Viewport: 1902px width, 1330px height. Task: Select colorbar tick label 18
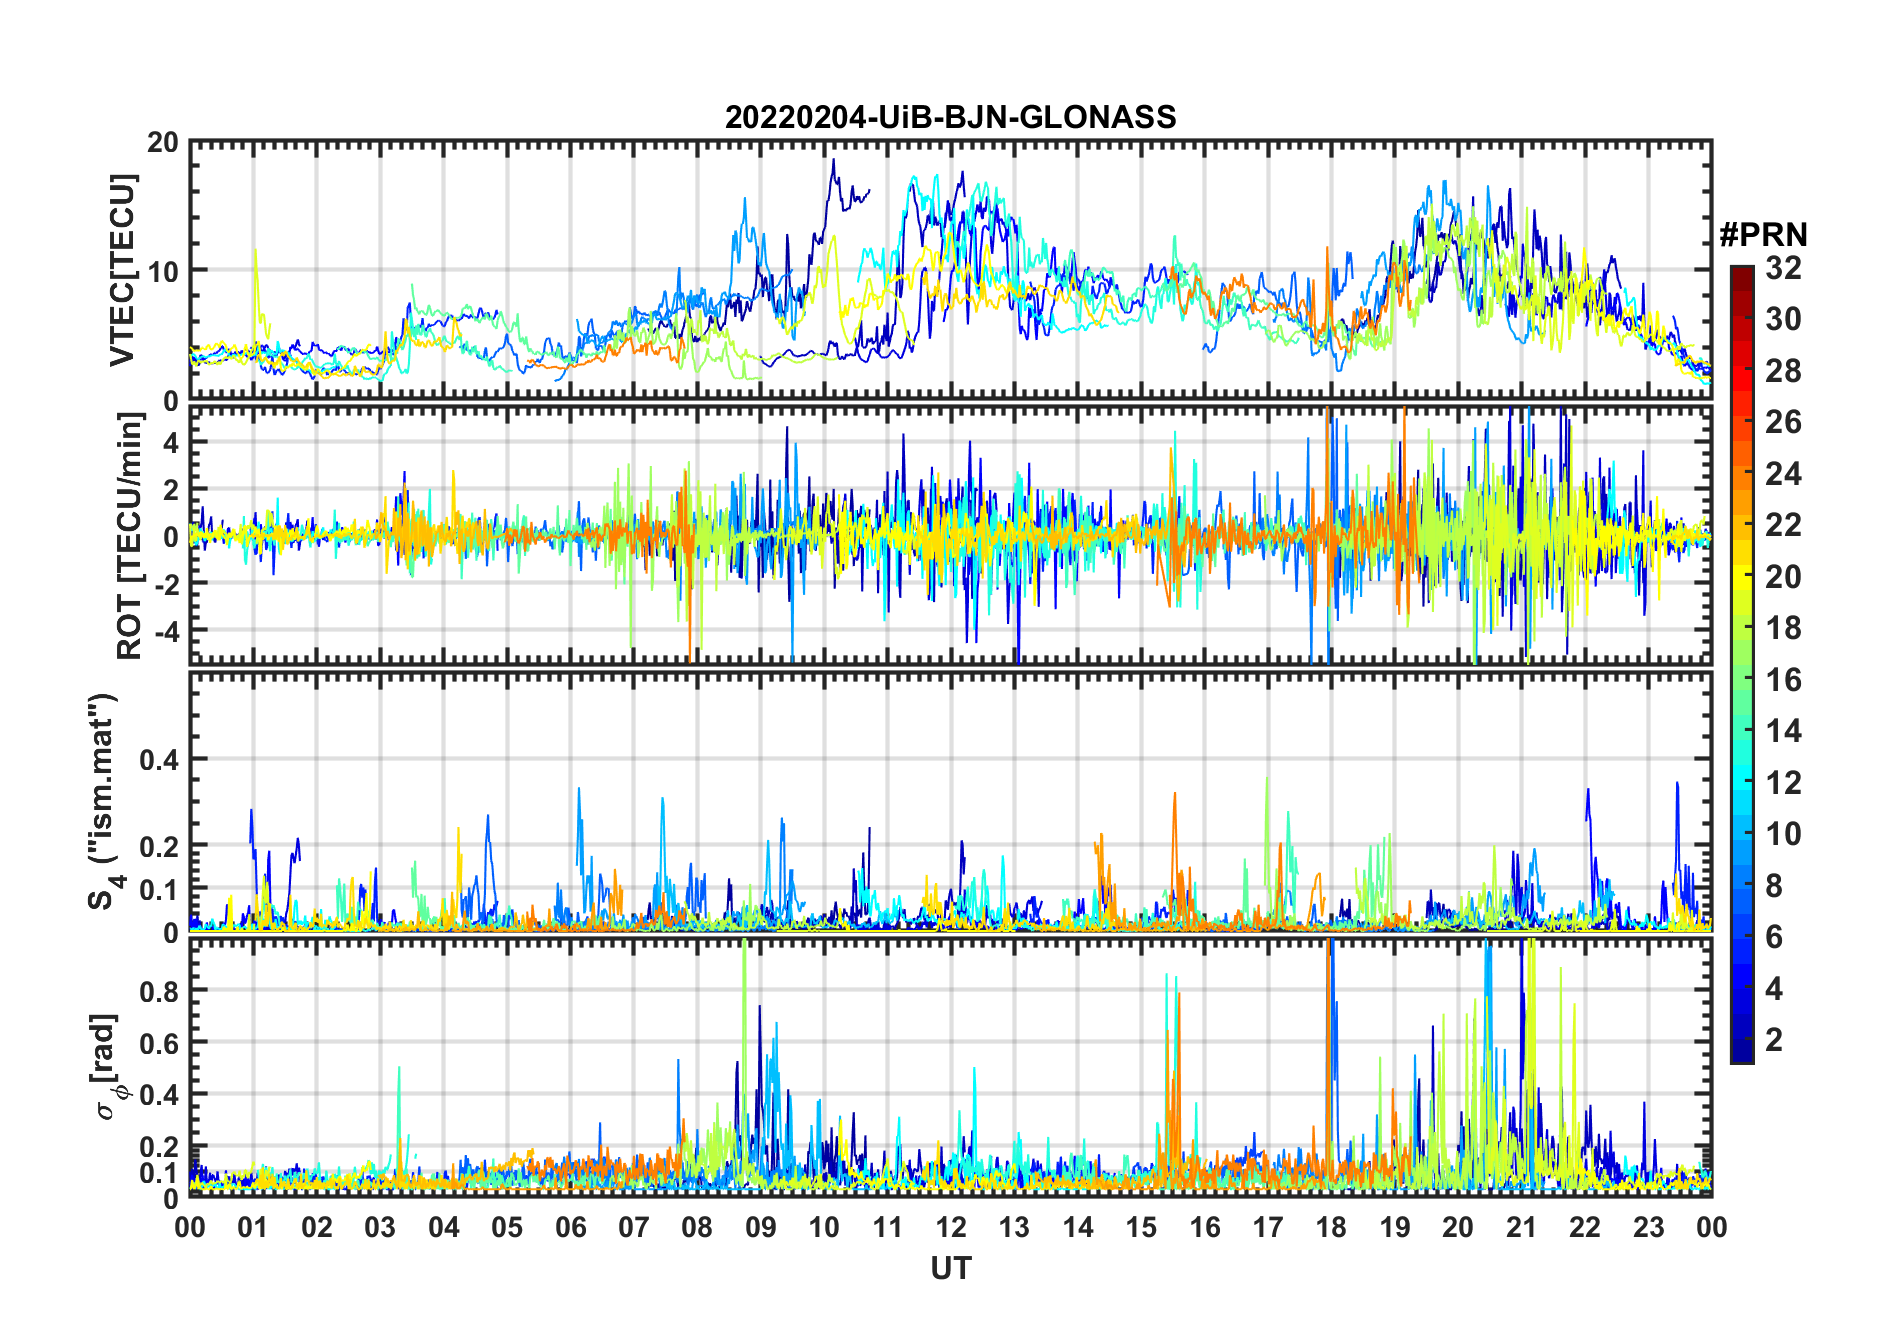pos(1783,628)
